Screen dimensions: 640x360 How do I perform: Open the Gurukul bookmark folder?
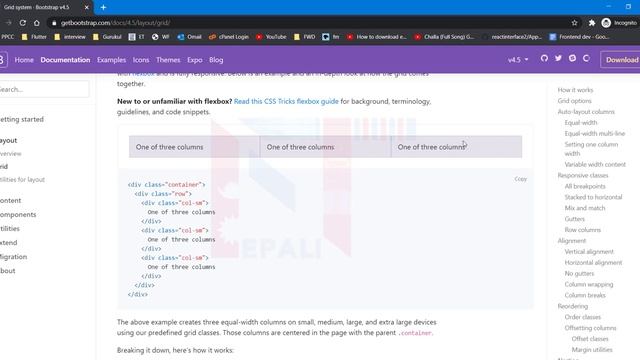[x=107, y=37]
